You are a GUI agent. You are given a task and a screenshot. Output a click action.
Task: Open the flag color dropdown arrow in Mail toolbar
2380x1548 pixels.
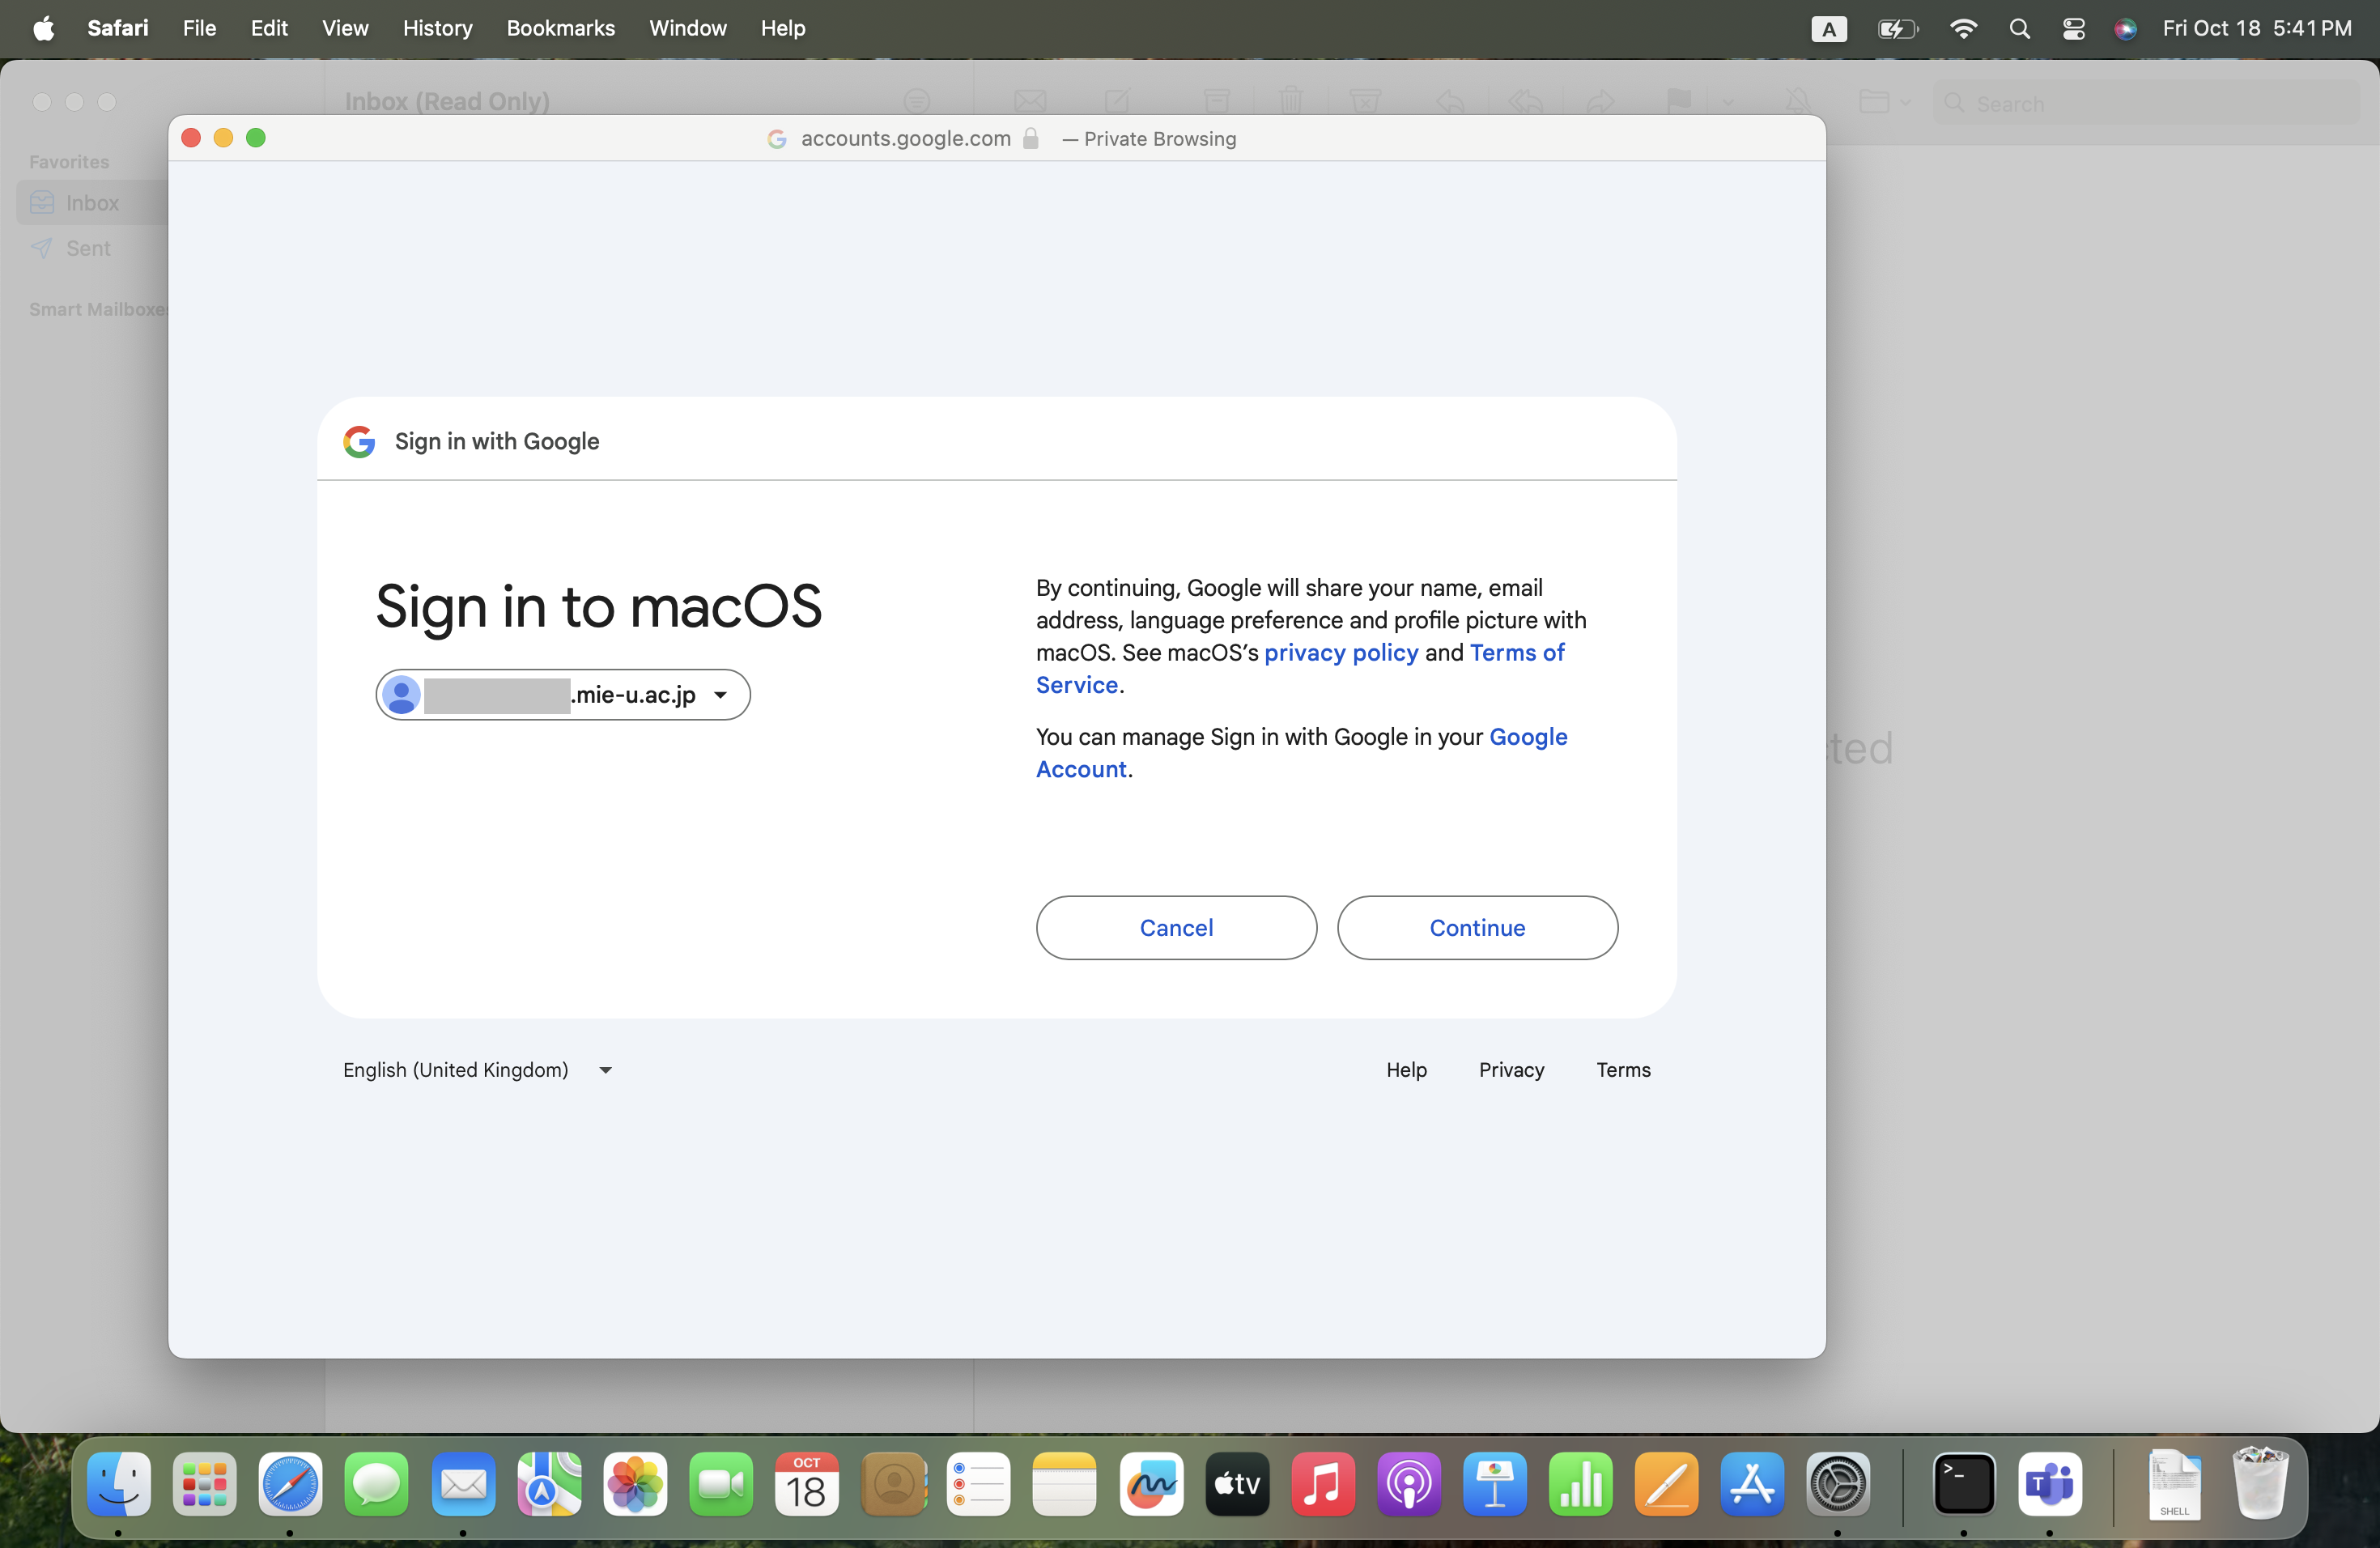tap(1728, 102)
